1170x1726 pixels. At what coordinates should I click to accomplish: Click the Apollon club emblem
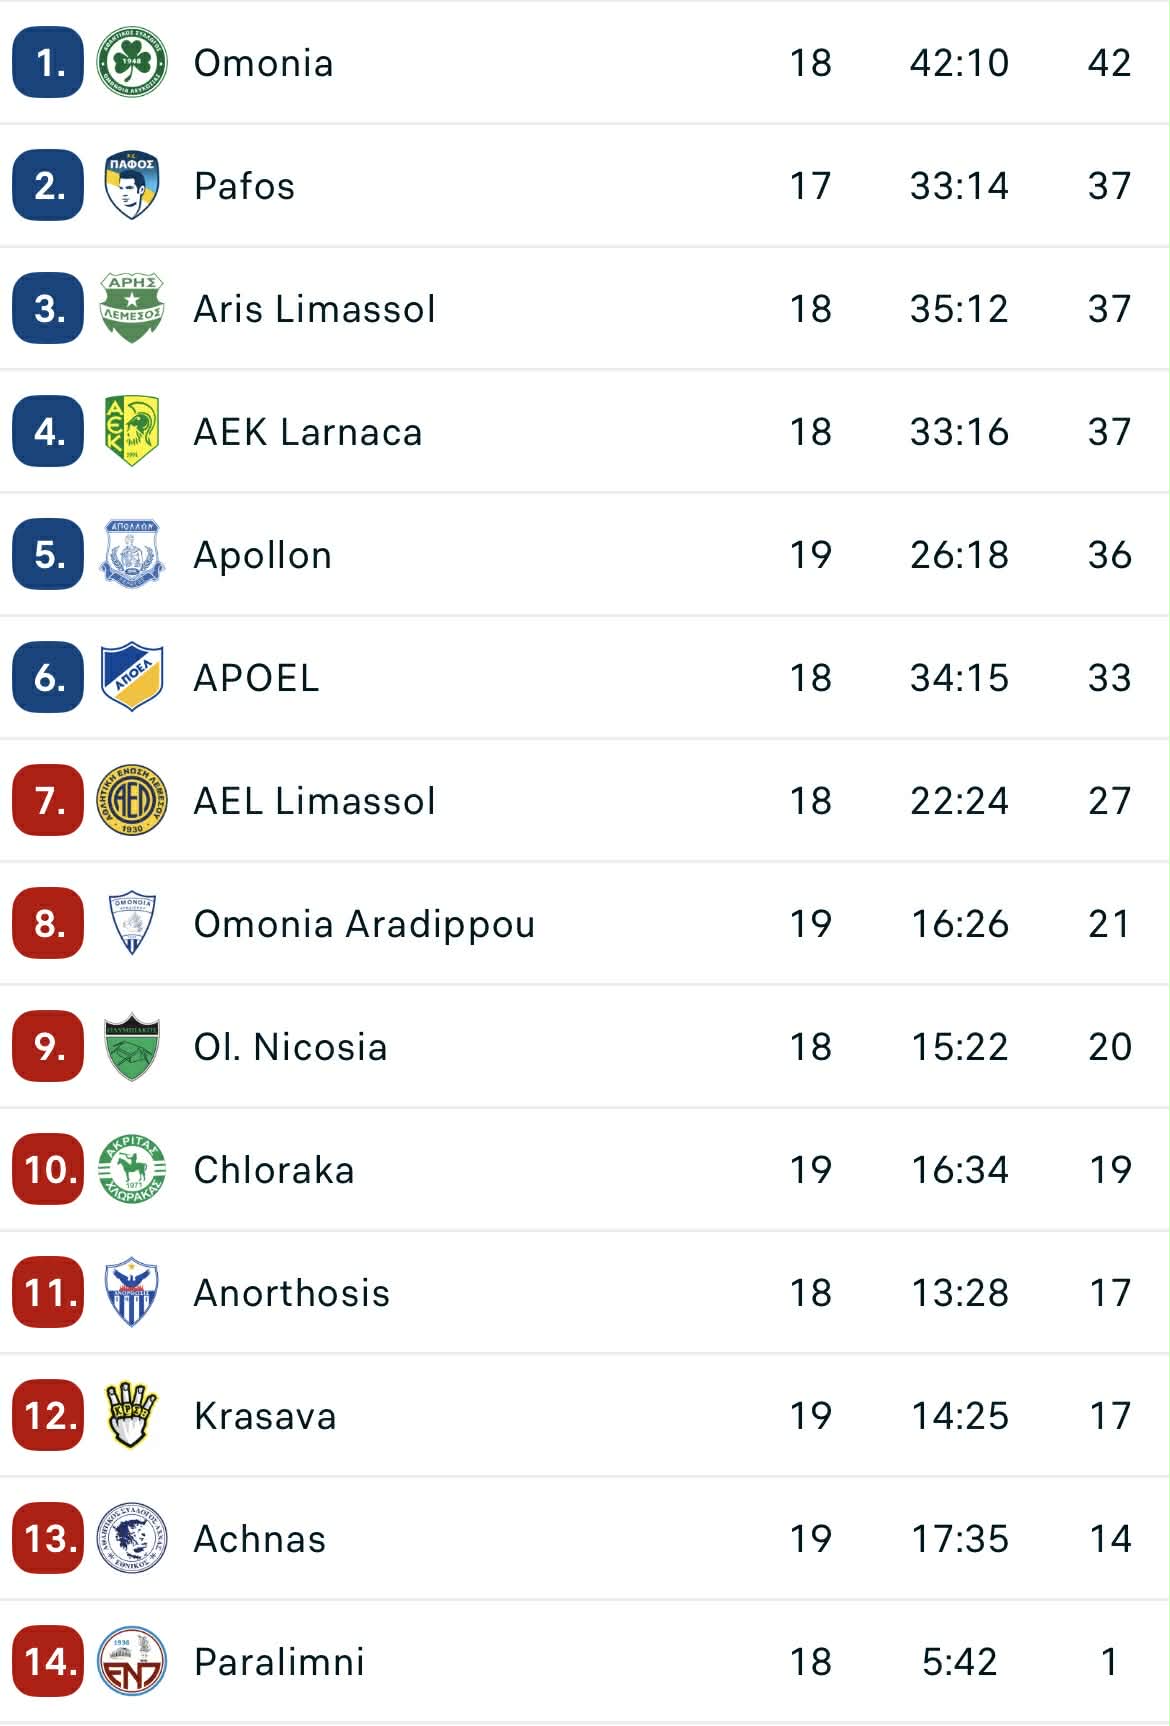pyautogui.click(x=132, y=555)
